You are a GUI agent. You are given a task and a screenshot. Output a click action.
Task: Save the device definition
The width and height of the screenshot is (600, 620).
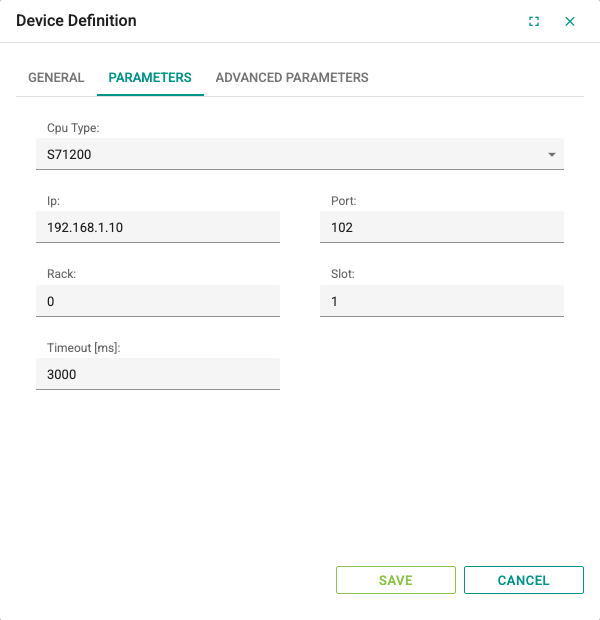click(396, 580)
